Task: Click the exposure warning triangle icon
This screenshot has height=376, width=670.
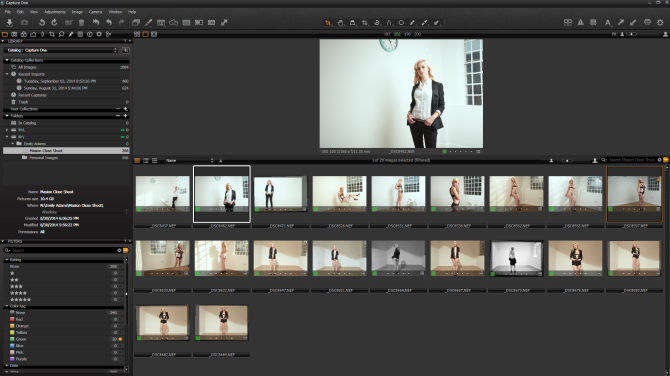Action: click(580, 22)
